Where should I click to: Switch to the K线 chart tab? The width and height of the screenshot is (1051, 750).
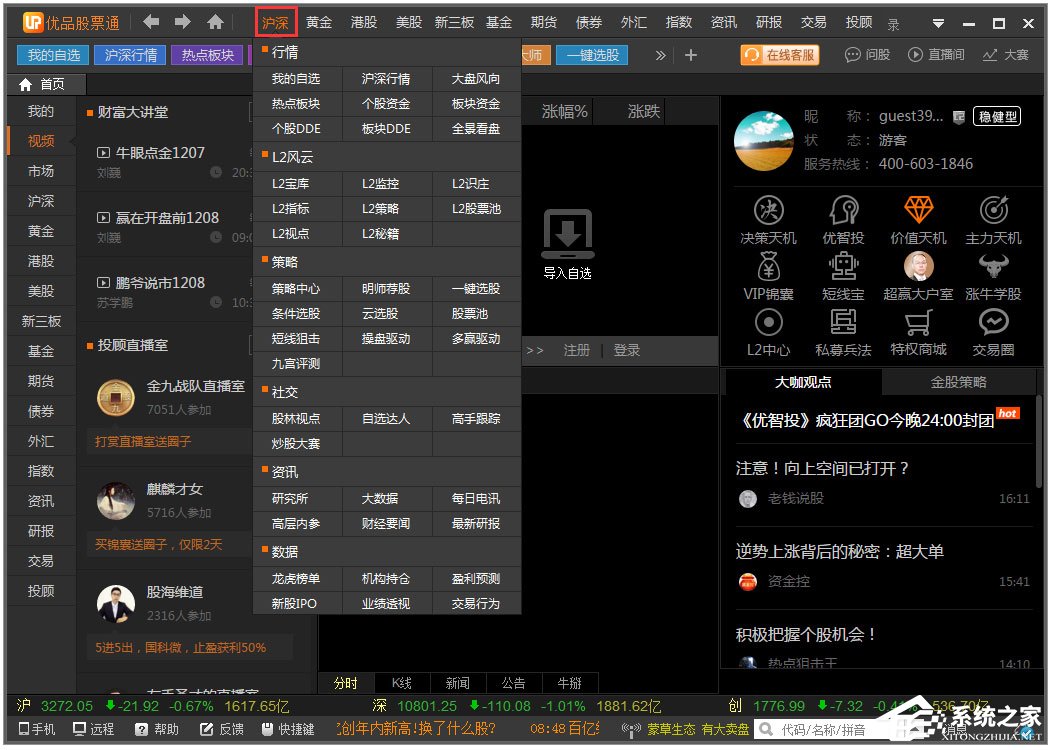(x=402, y=683)
